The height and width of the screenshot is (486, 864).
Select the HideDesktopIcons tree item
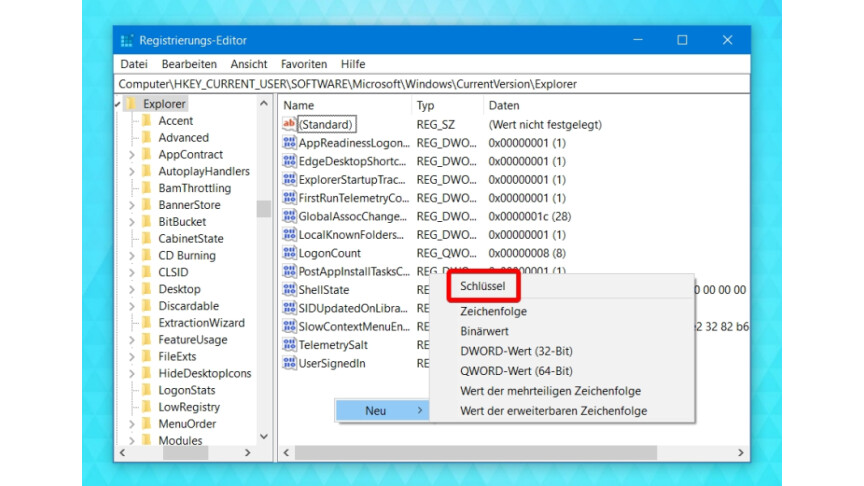(204, 374)
